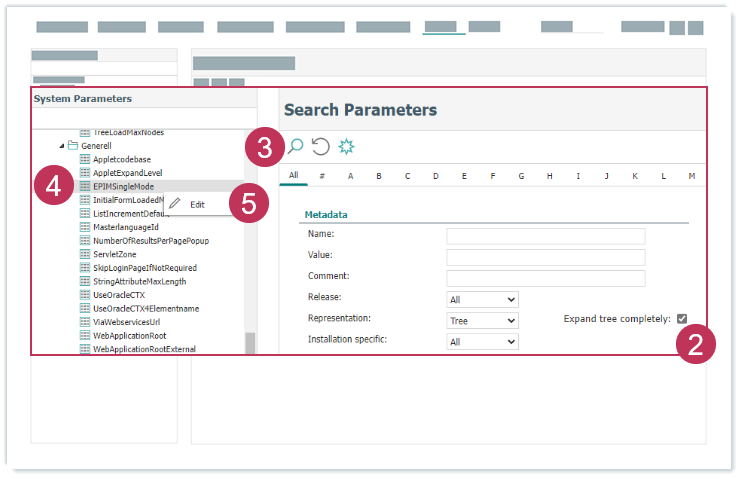Open the Release dropdown

[x=482, y=299]
